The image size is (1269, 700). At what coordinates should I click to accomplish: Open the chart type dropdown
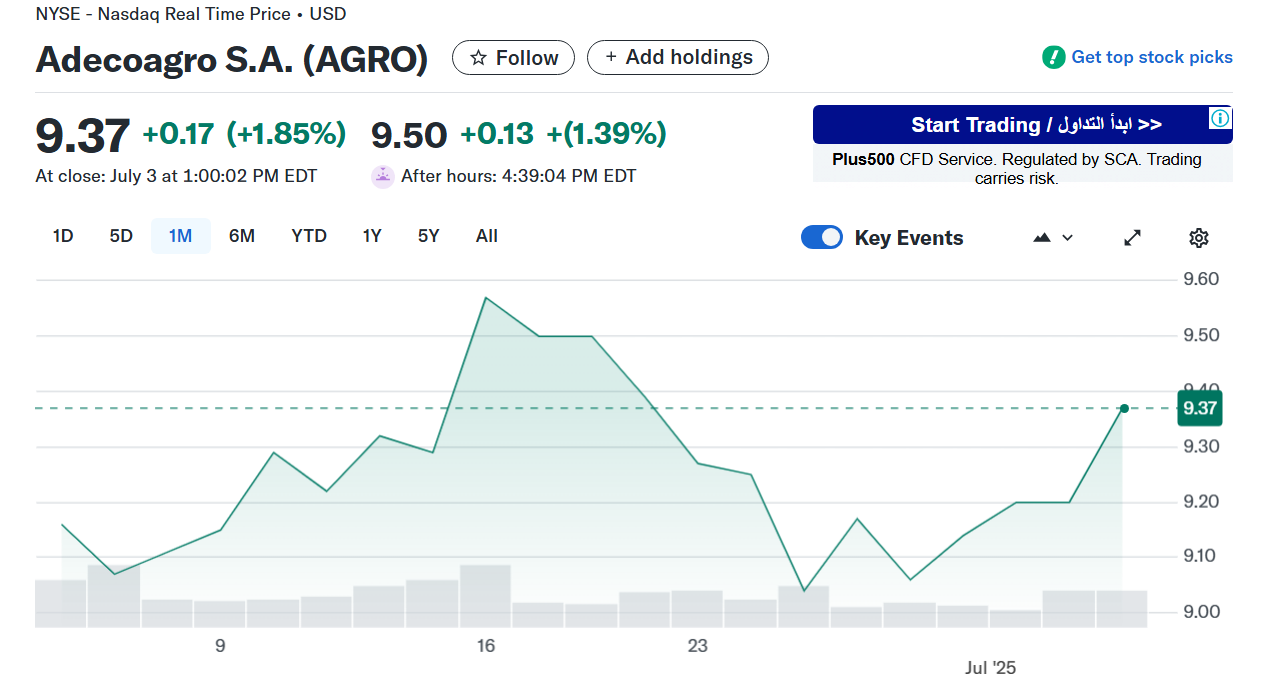click(1053, 238)
